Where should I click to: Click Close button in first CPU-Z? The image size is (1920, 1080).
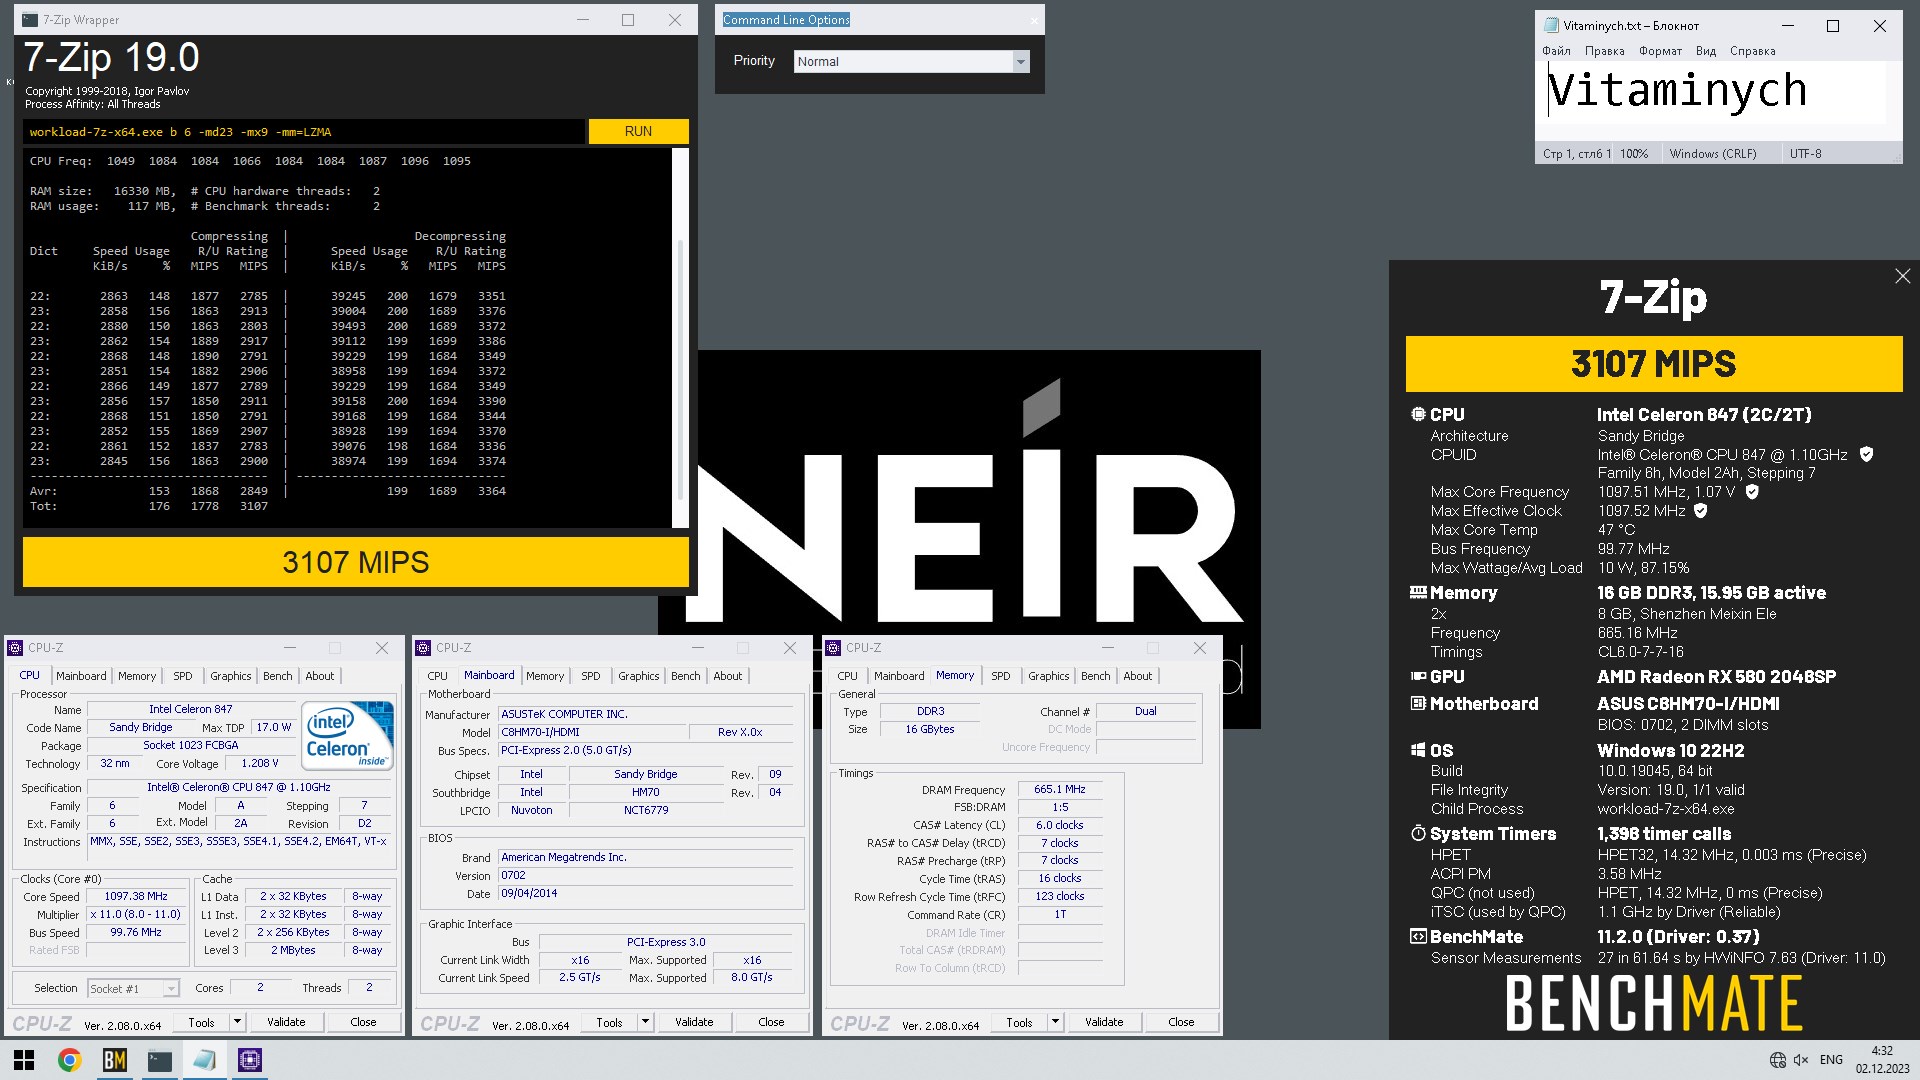coord(363,1022)
